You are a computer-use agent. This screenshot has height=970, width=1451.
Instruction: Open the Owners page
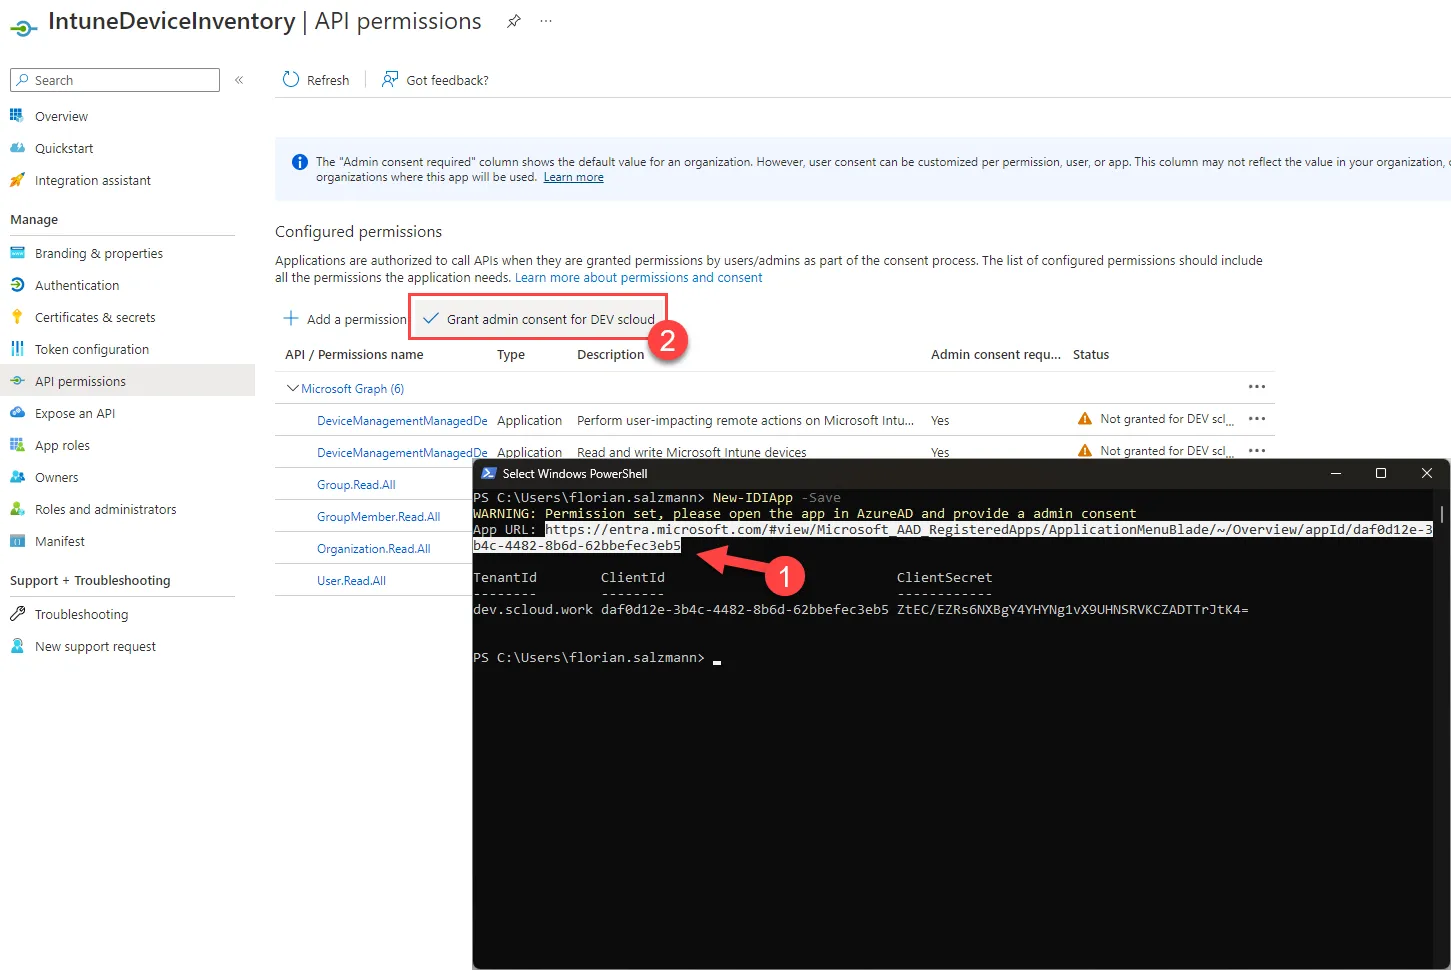(x=56, y=477)
